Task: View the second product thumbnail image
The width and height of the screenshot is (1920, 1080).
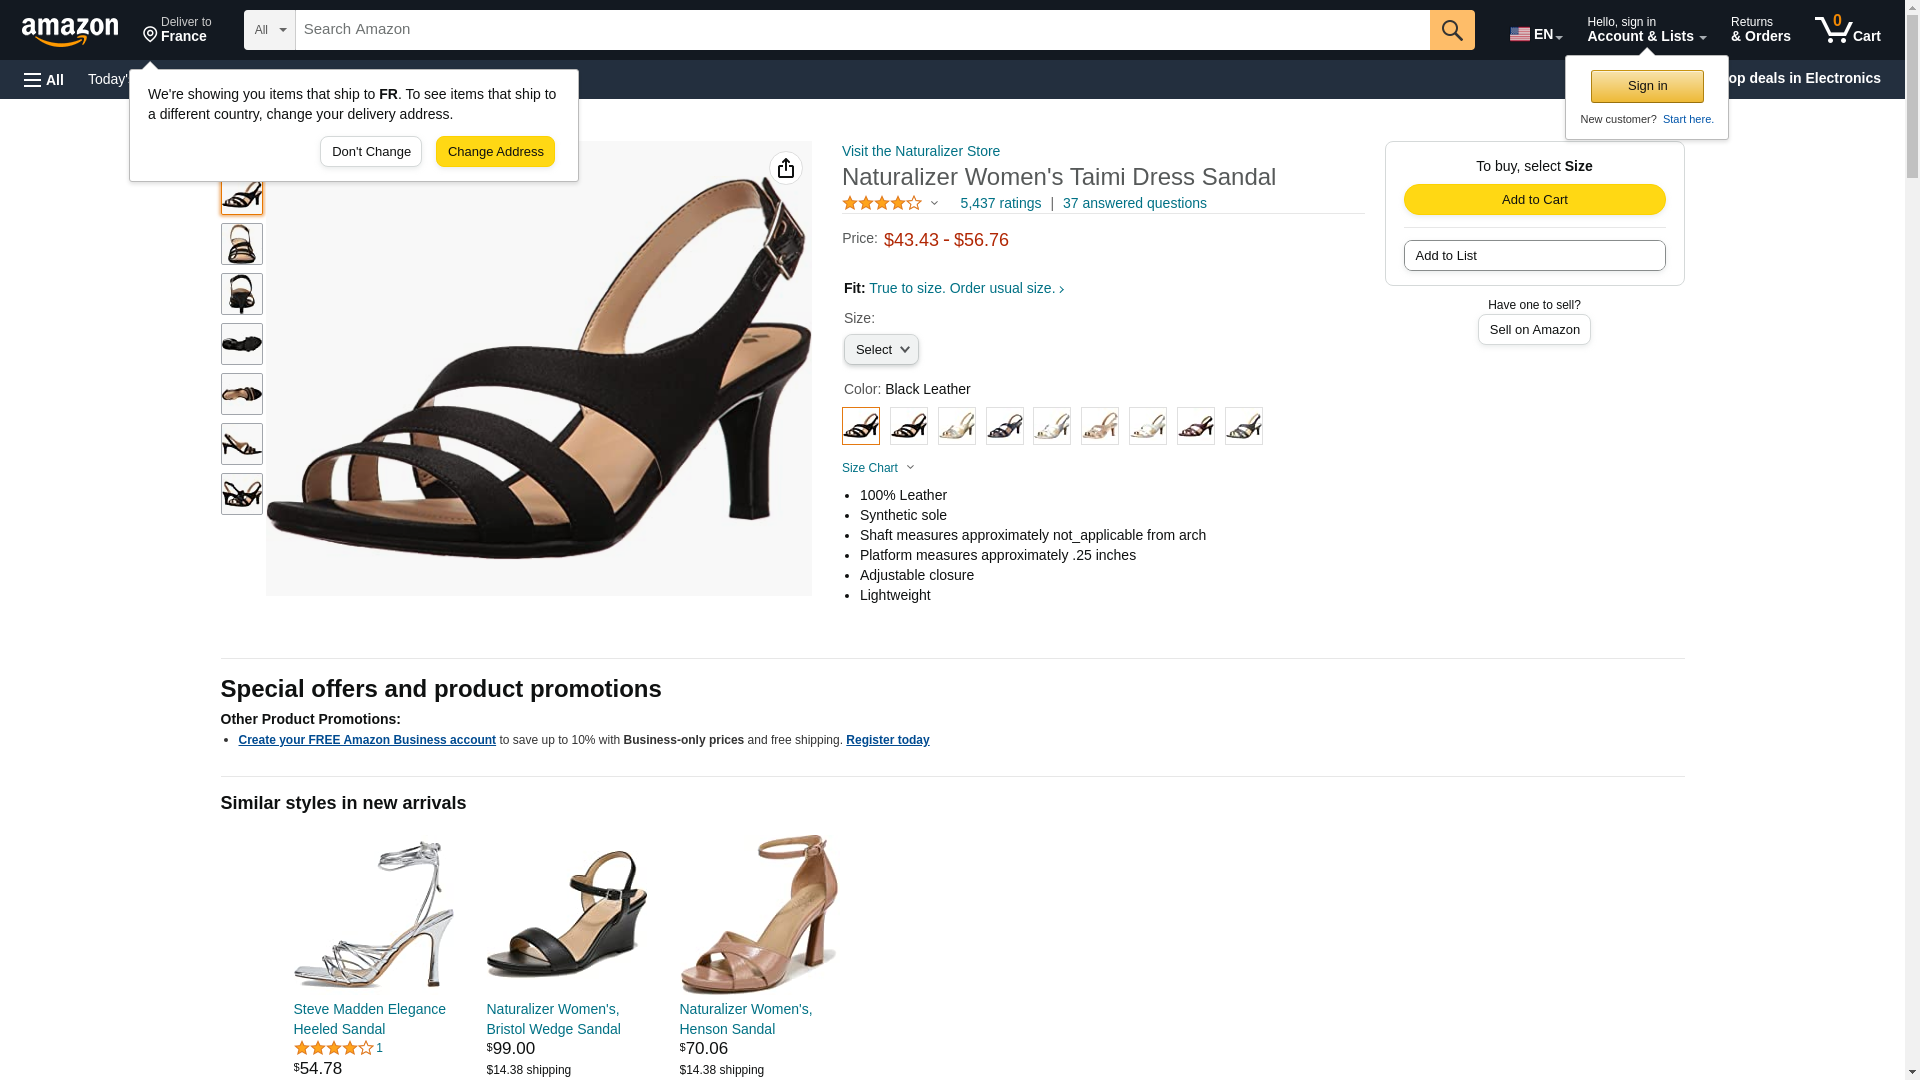Action: click(x=241, y=244)
